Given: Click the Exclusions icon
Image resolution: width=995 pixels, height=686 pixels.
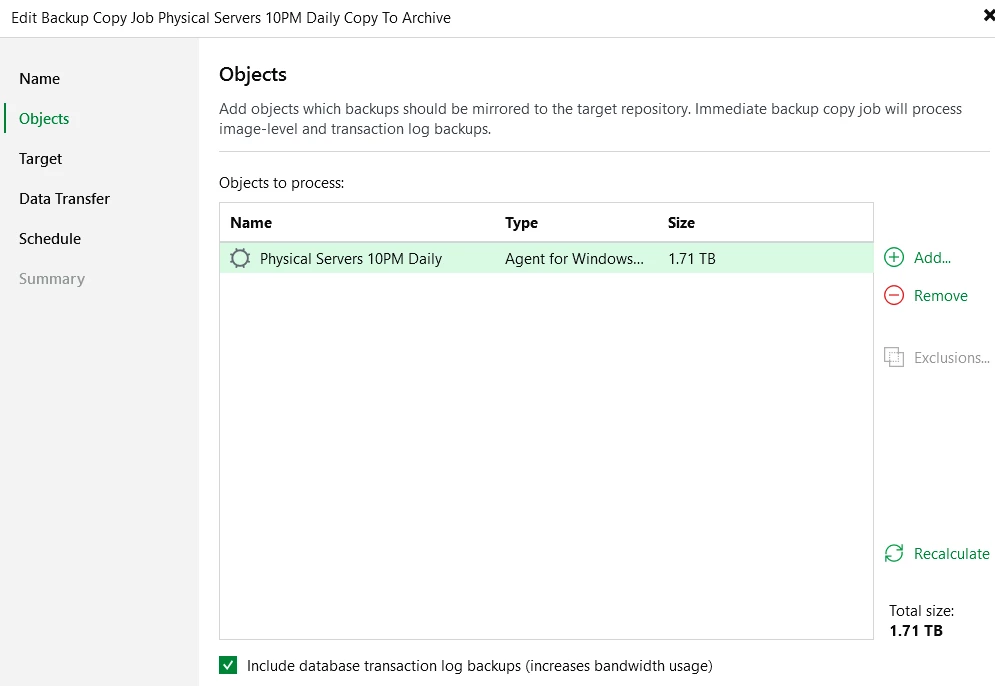Looking at the screenshot, I should [894, 358].
